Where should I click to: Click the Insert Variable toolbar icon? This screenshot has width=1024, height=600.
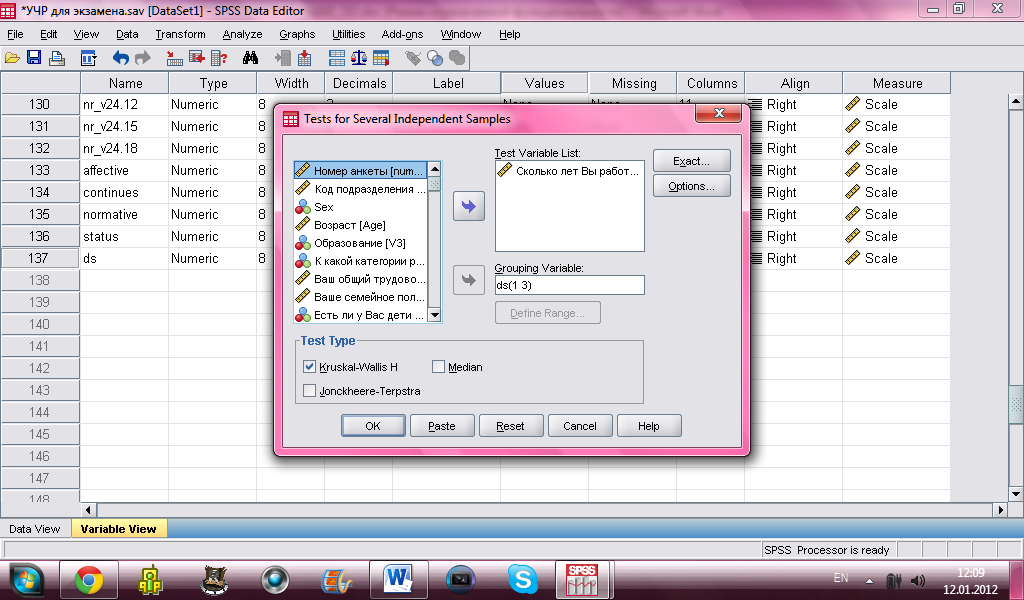[x=304, y=58]
